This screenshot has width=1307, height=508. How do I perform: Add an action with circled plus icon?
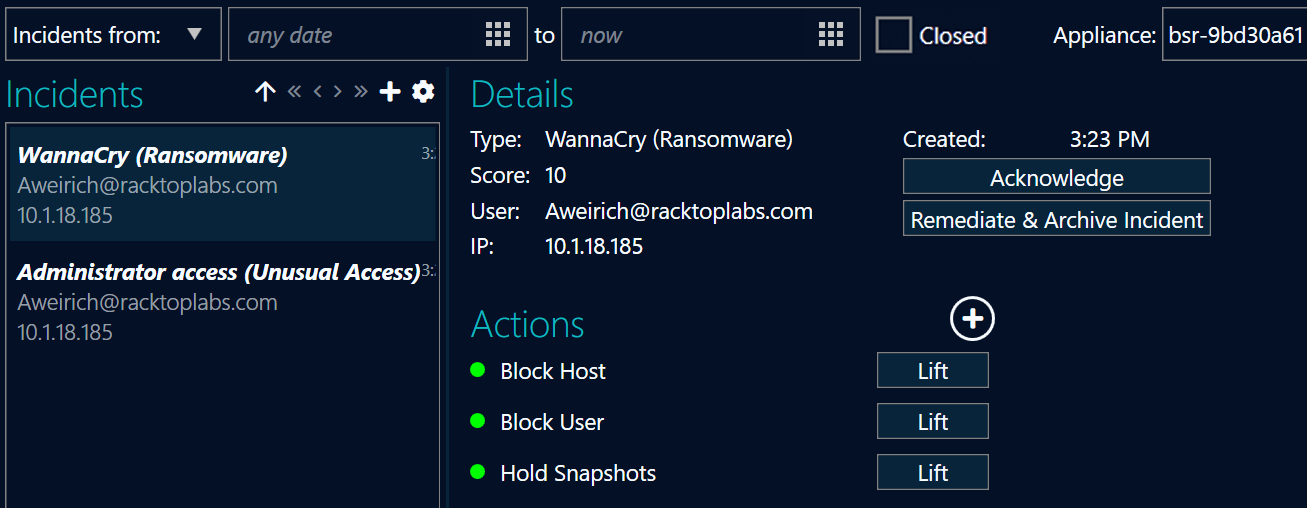point(972,319)
